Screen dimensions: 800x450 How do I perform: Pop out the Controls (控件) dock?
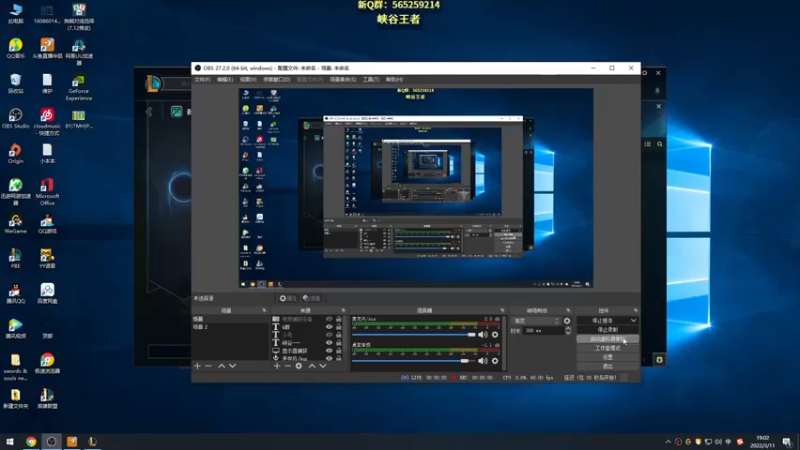point(635,310)
